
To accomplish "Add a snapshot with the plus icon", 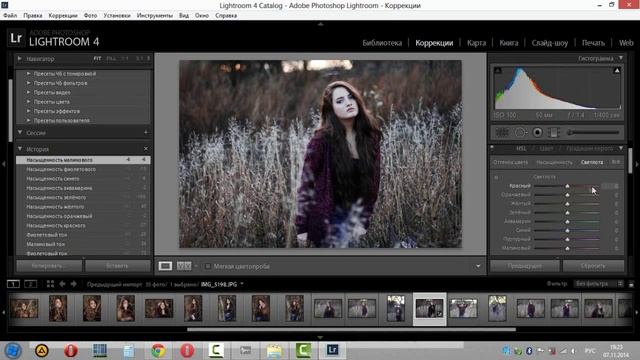I will tap(146, 132).
